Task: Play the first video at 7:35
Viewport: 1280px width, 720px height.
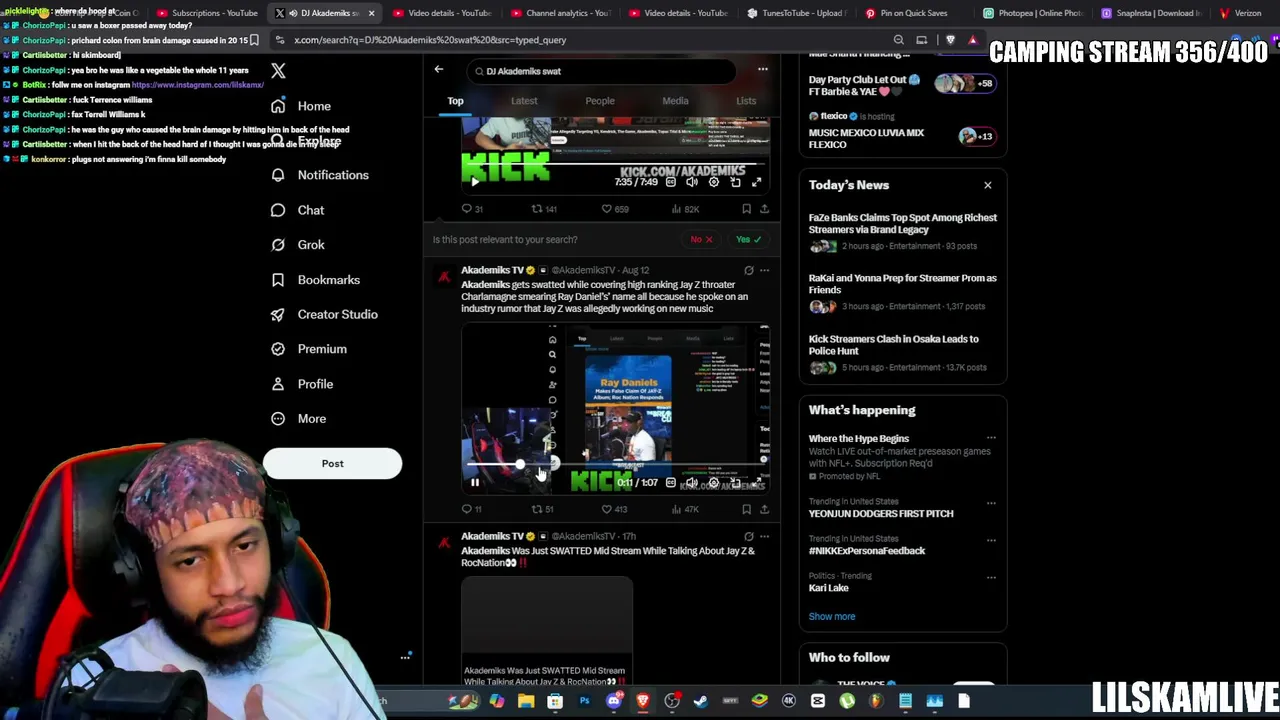Action: pyautogui.click(x=475, y=182)
